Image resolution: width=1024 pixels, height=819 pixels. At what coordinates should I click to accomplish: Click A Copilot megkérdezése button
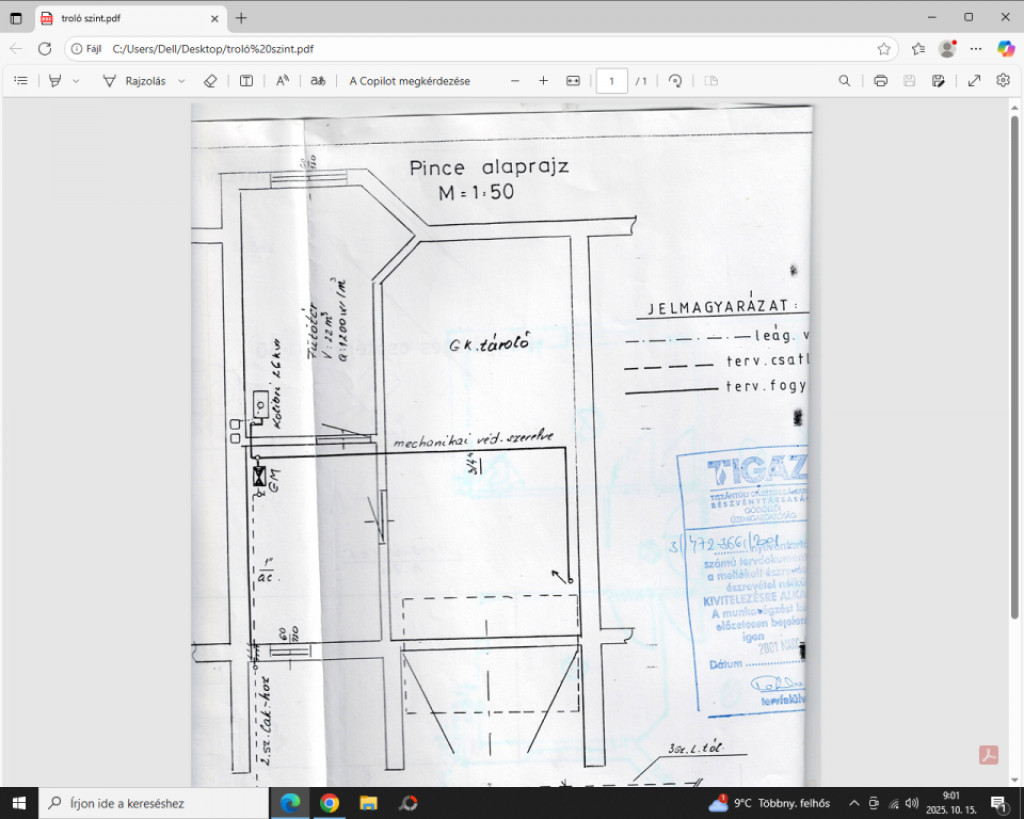pyautogui.click(x=409, y=81)
